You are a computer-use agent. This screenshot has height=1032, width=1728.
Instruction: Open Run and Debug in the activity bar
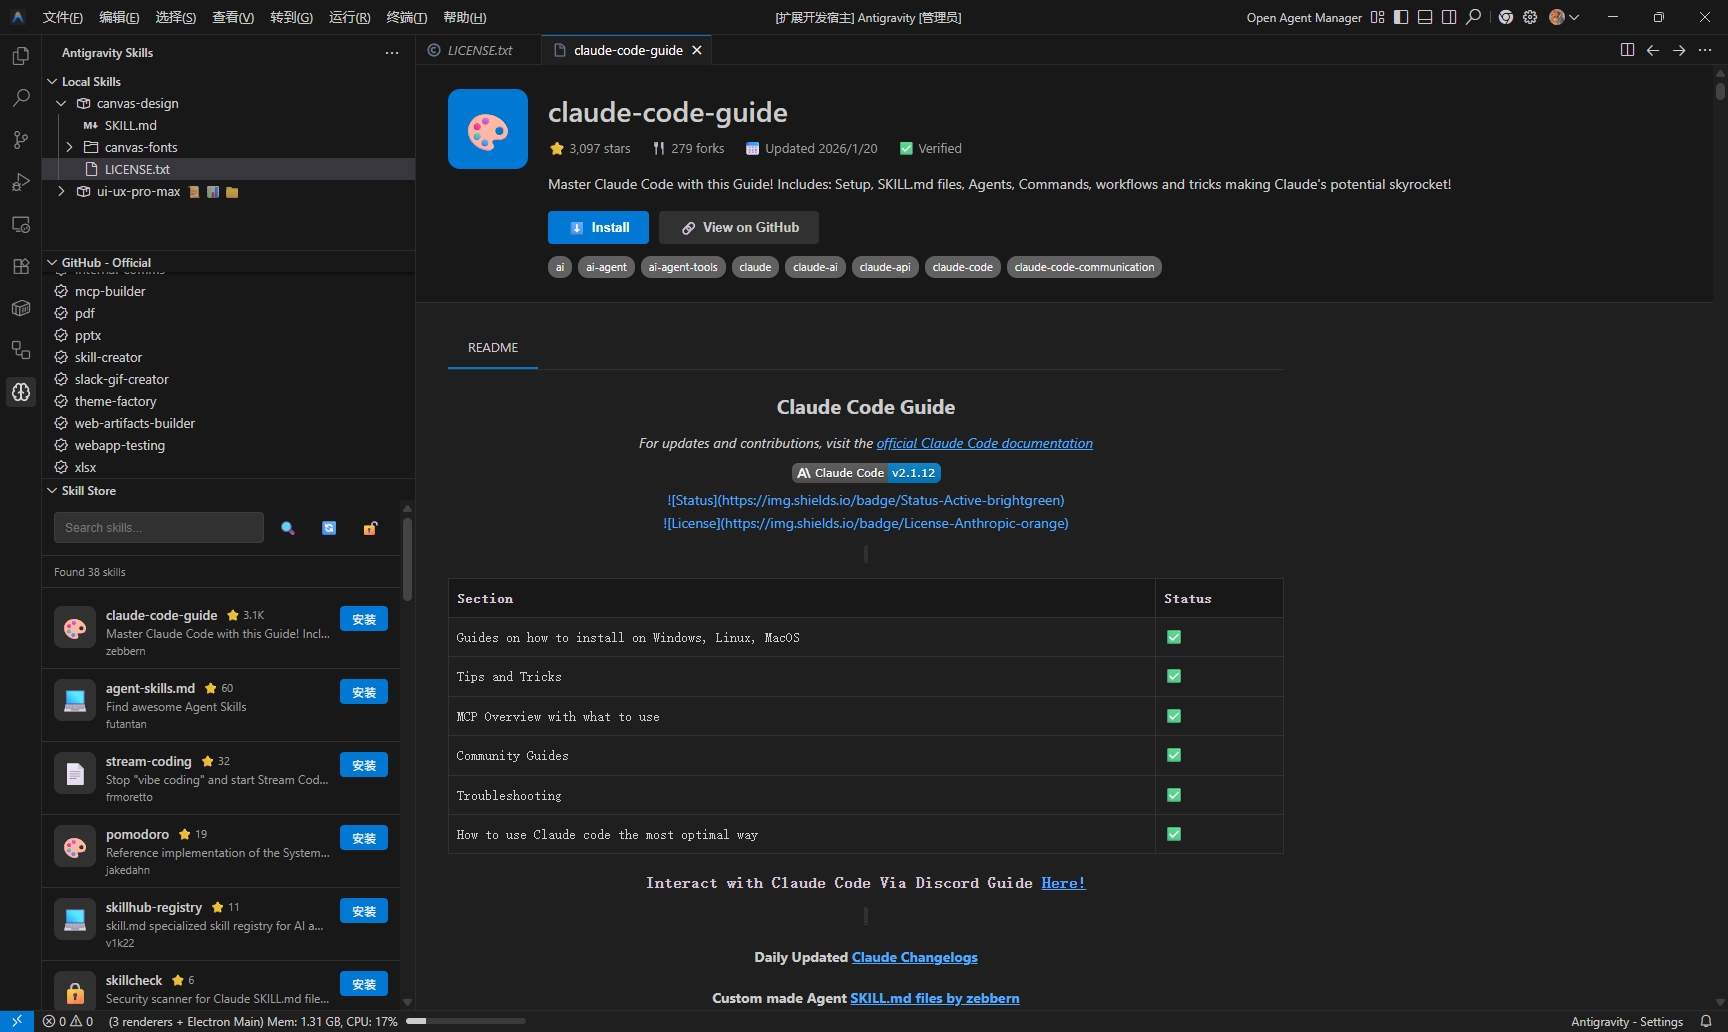tap(20, 182)
